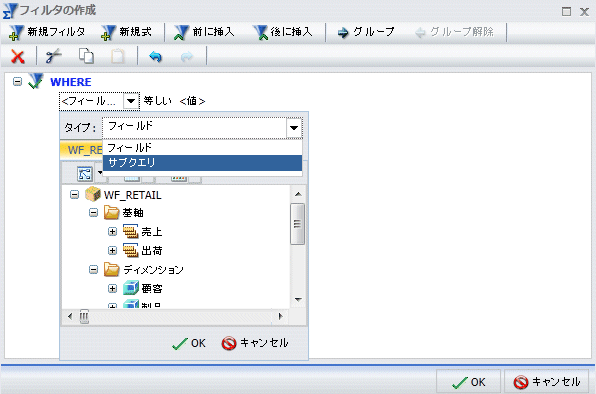This screenshot has width=596, height=394.
Task: Click the redo arrow icon
Action: coord(187,57)
